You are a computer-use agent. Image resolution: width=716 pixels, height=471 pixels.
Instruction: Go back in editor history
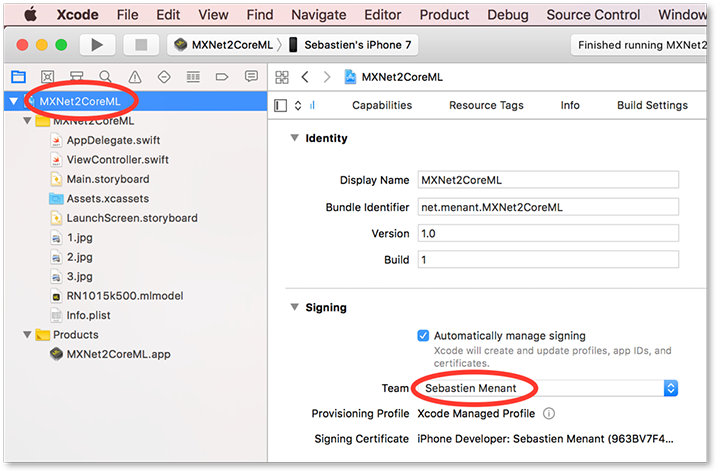pos(305,77)
